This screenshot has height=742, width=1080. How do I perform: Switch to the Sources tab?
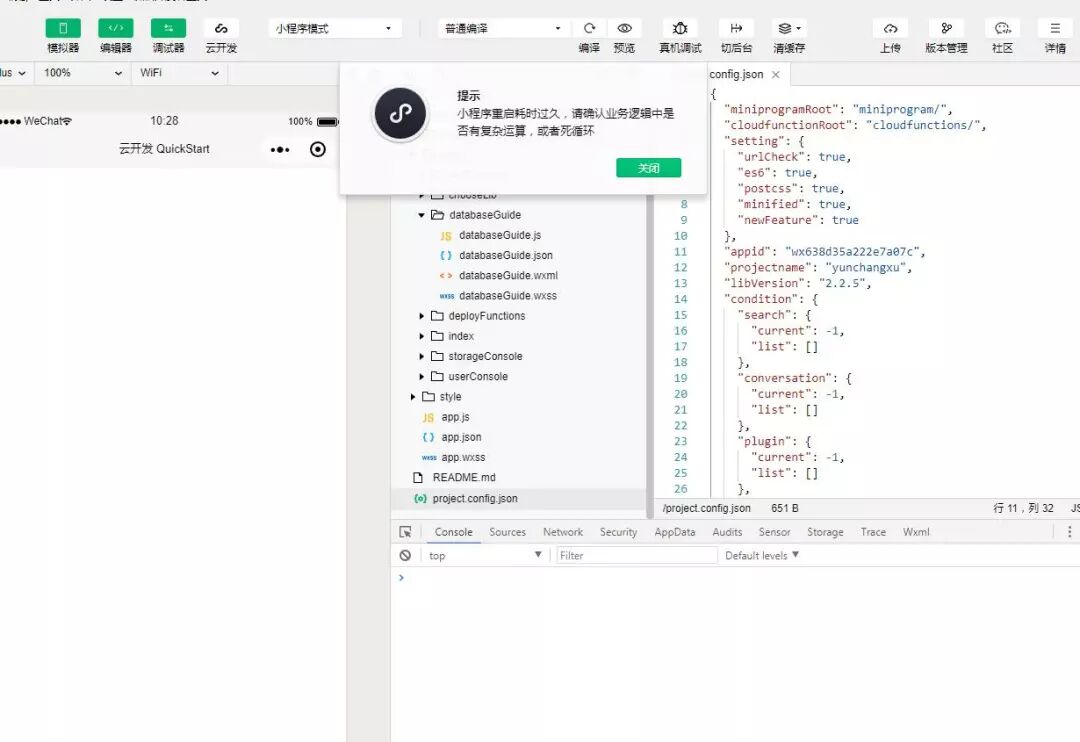(507, 532)
